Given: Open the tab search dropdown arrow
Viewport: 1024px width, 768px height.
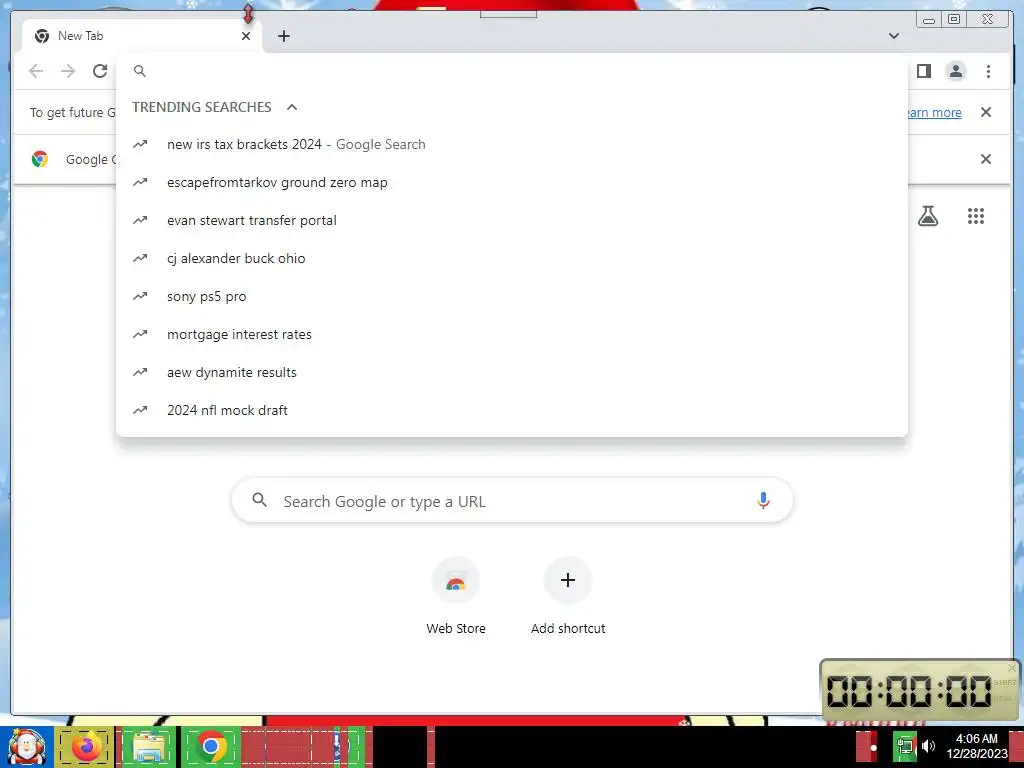Looking at the screenshot, I should (894, 36).
